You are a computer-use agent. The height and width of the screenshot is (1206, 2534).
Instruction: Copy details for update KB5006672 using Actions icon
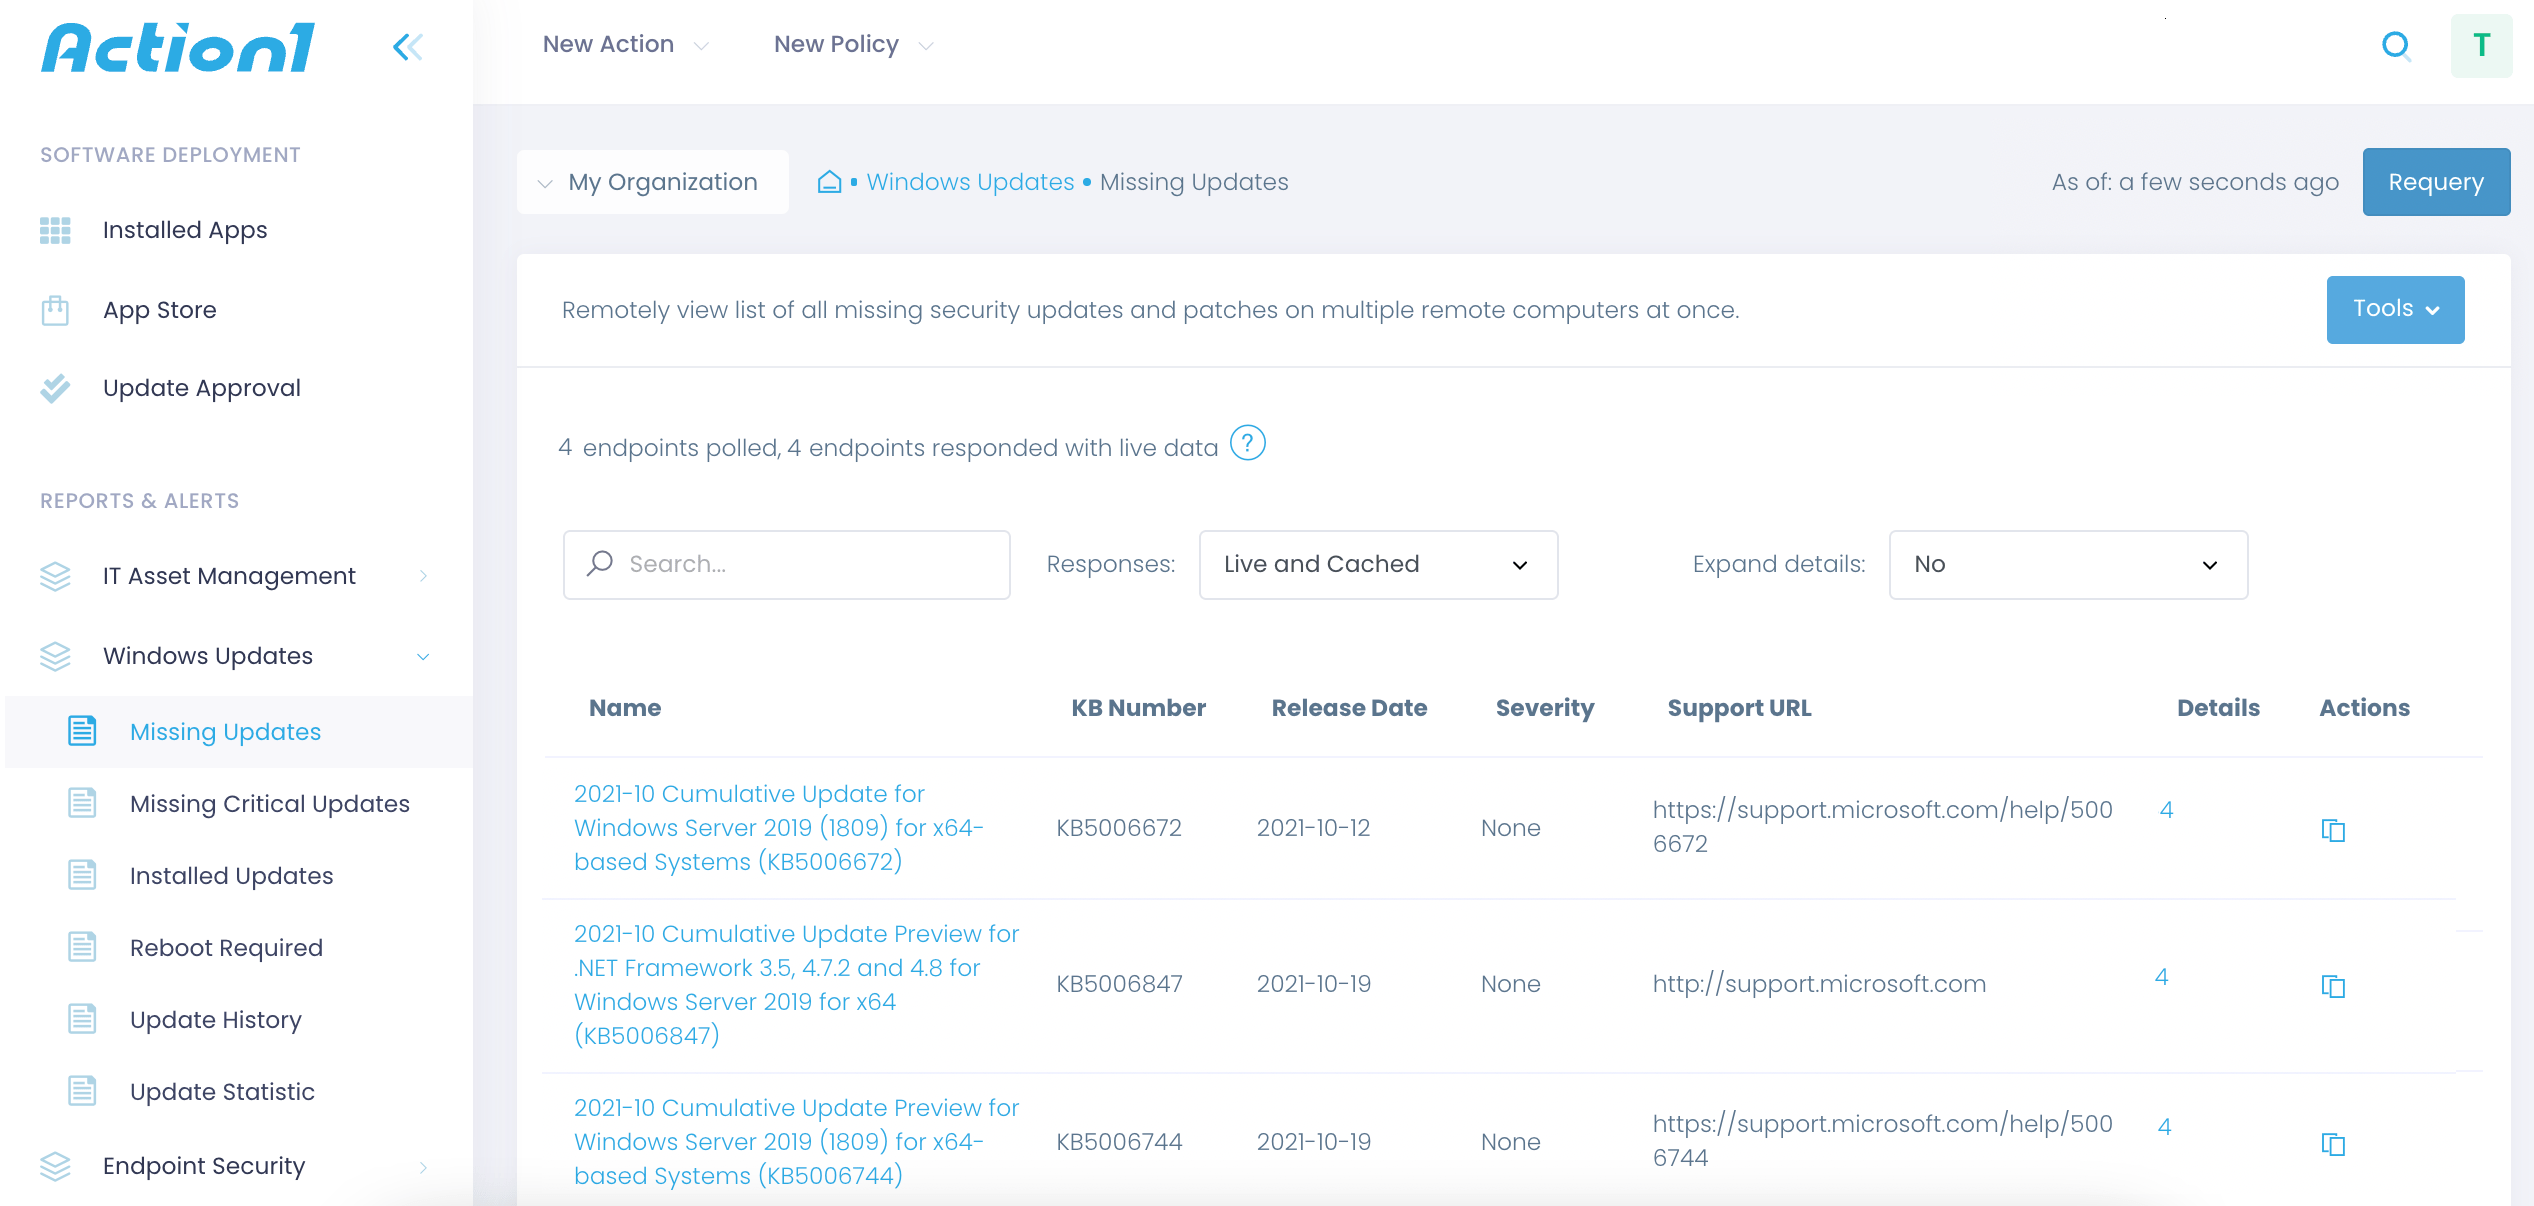pos(2334,830)
